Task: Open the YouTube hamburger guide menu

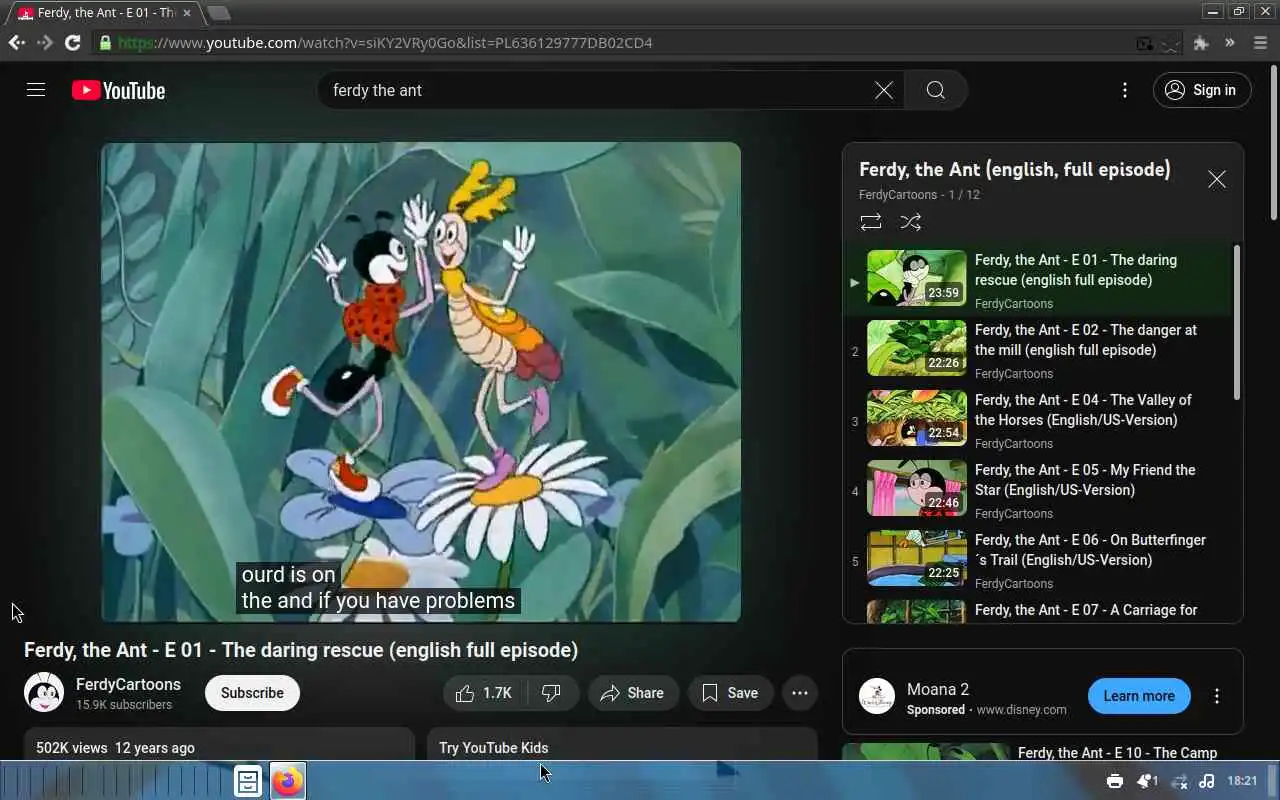Action: 36,90
